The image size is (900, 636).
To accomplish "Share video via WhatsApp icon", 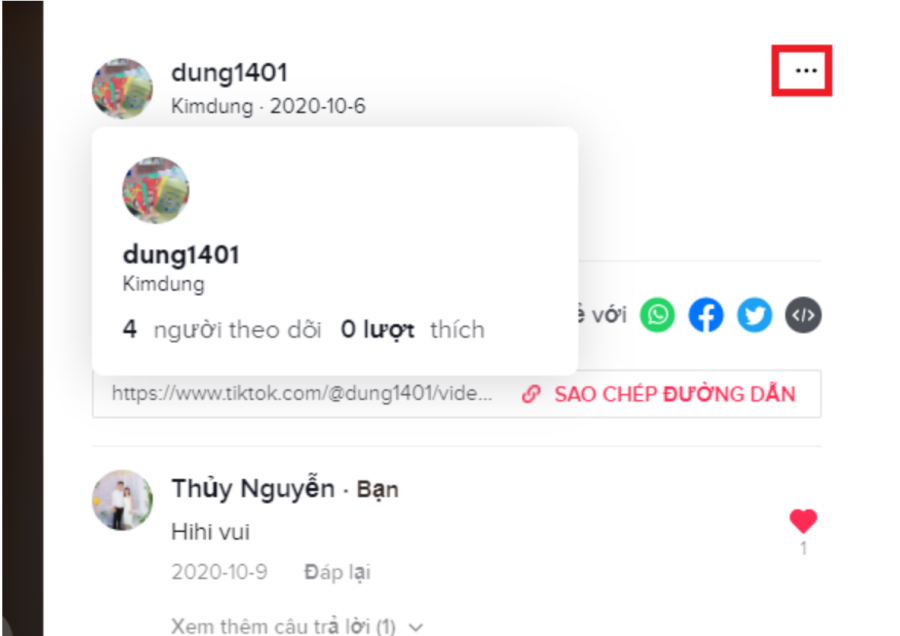I will (x=657, y=315).
